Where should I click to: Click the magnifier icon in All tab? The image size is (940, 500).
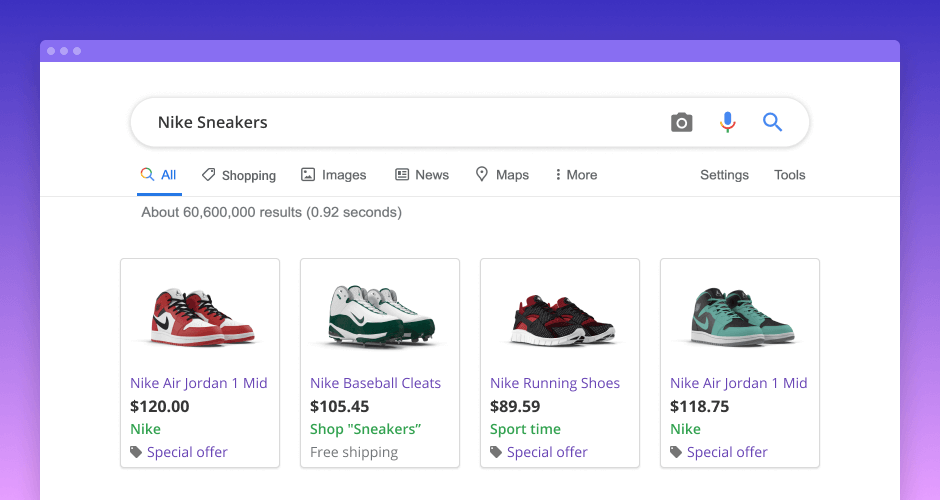tap(147, 174)
